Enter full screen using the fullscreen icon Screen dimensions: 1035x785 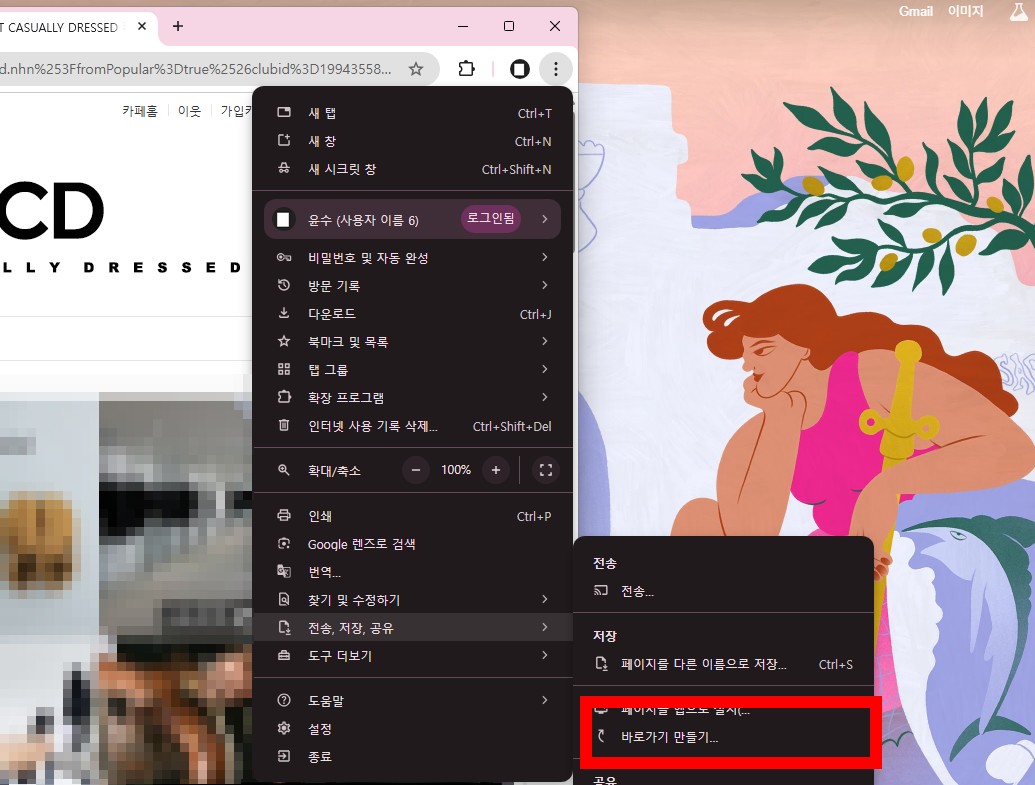tap(545, 469)
